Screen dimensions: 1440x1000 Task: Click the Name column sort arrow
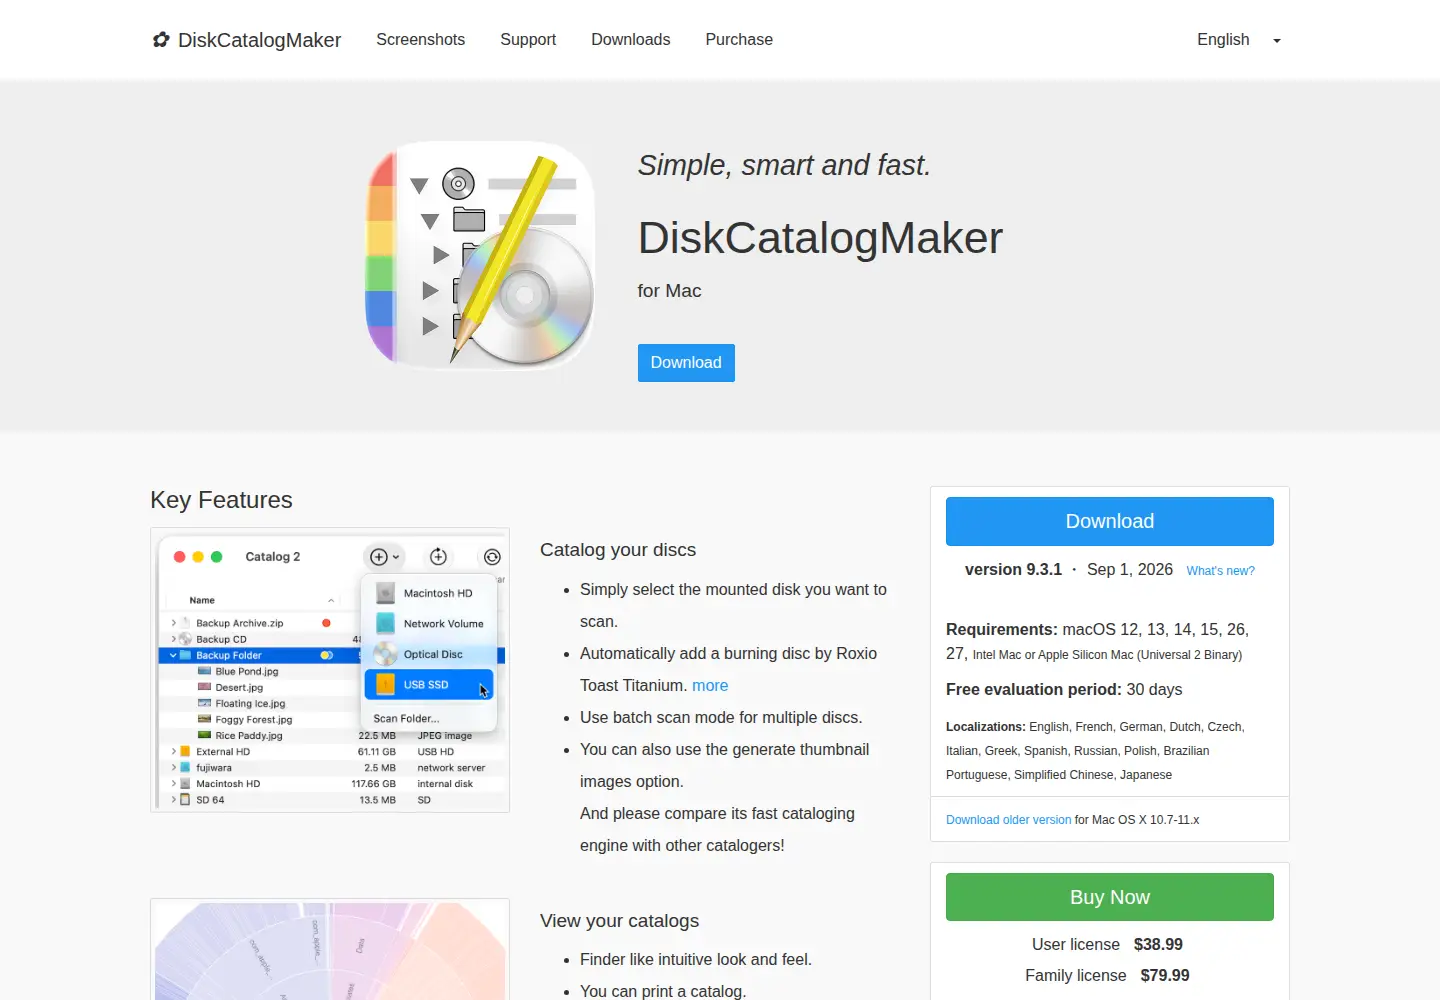[x=331, y=601]
